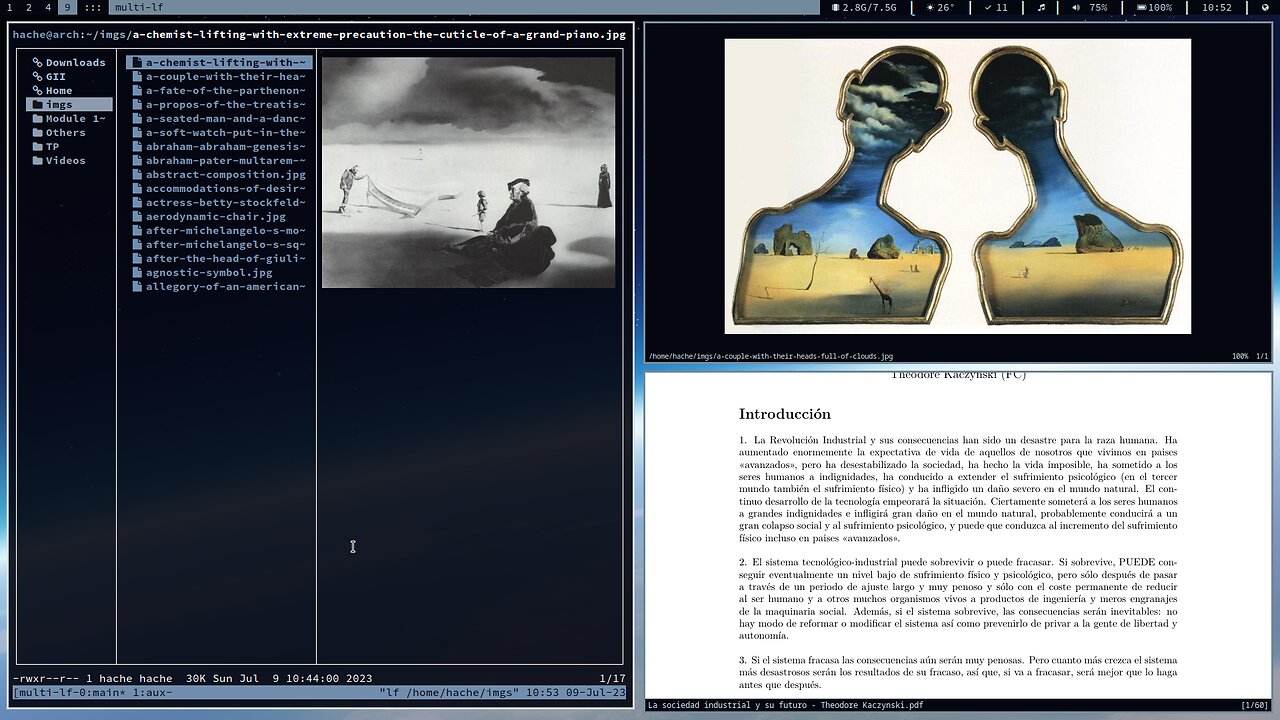Click the folder icon next to Others
The height and width of the screenshot is (720, 1280).
click(37, 132)
